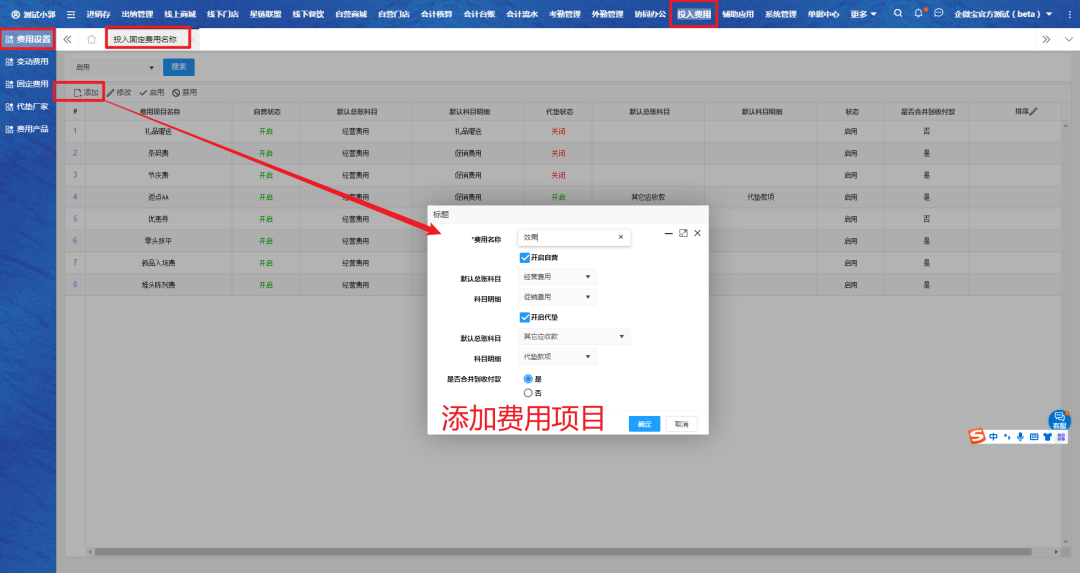Viewport: 1080px width, 573px height.
Task: Open the notification bell icon
Action: [x=918, y=14]
